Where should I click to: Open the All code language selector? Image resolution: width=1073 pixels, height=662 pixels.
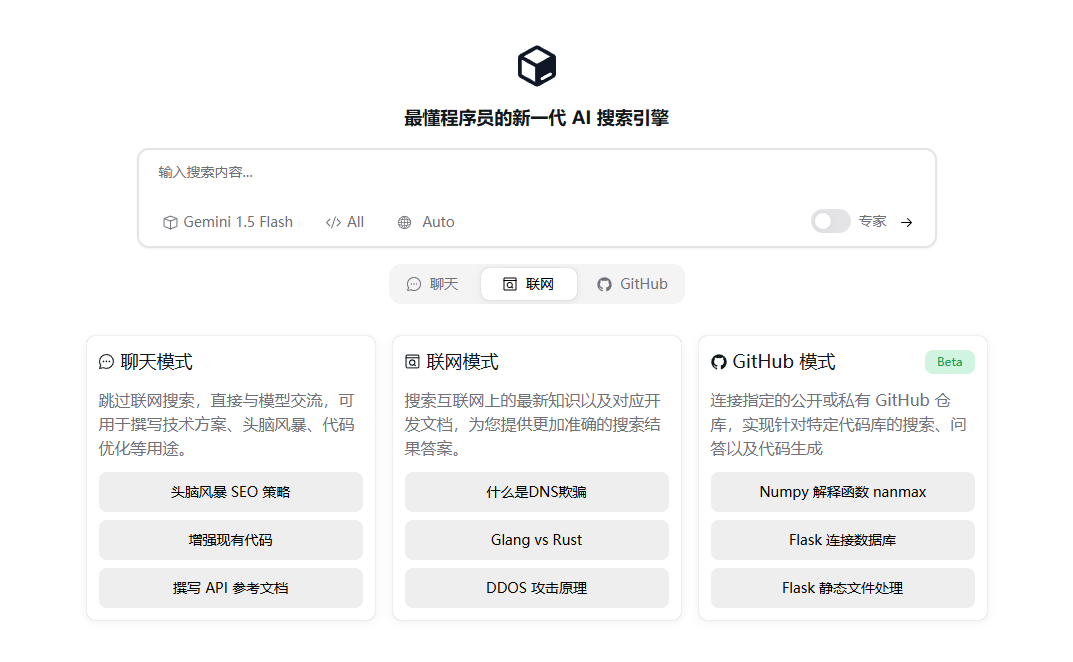(x=345, y=222)
